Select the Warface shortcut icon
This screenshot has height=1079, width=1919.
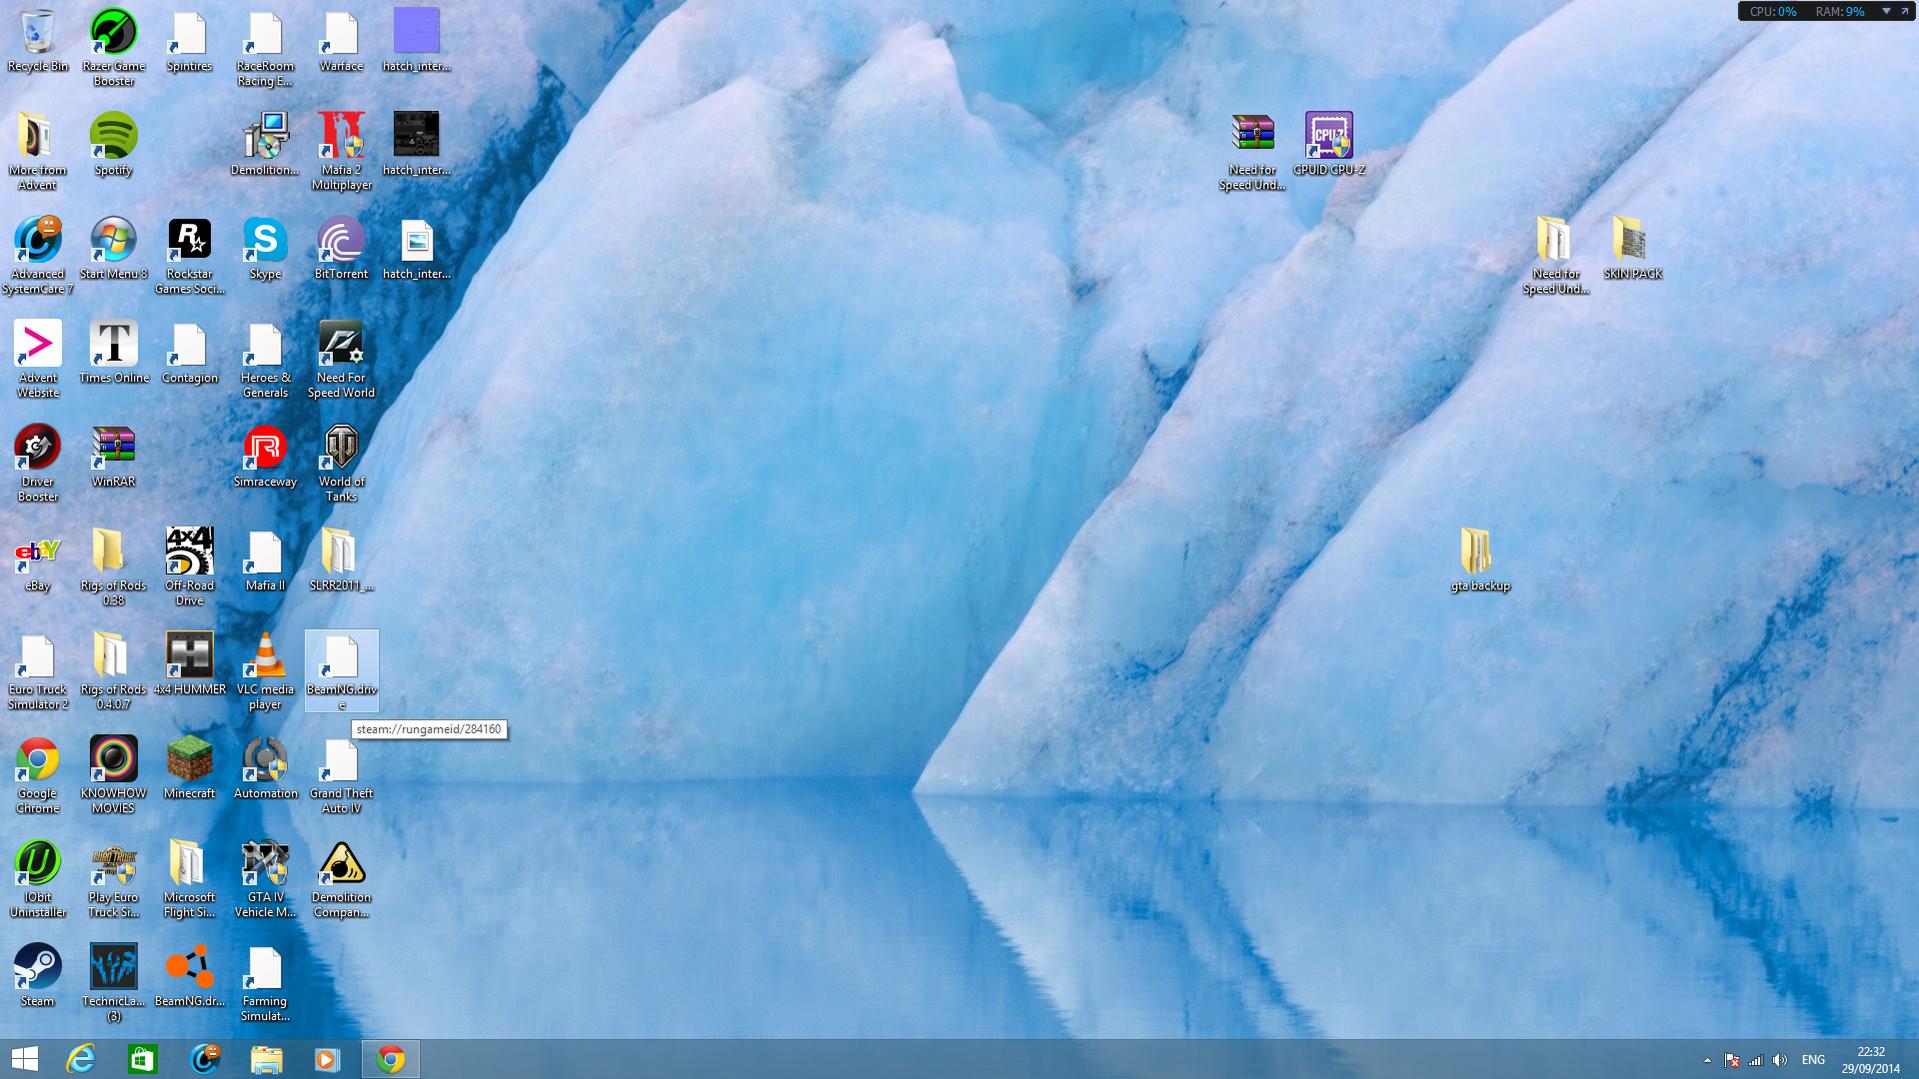[x=341, y=41]
